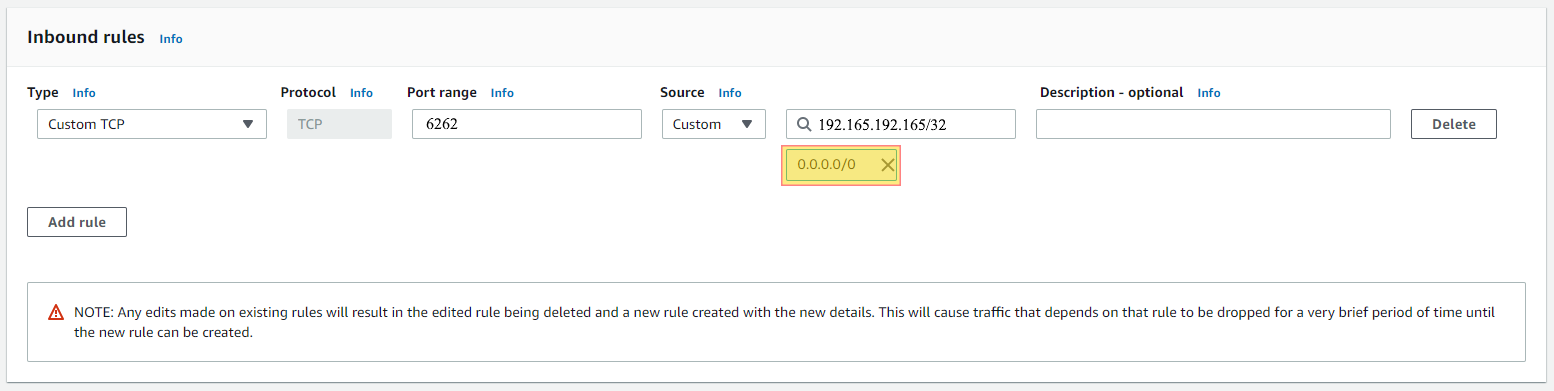
Task: Open Info link next to Protocol label
Action: pyautogui.click(x=361, y=93)
